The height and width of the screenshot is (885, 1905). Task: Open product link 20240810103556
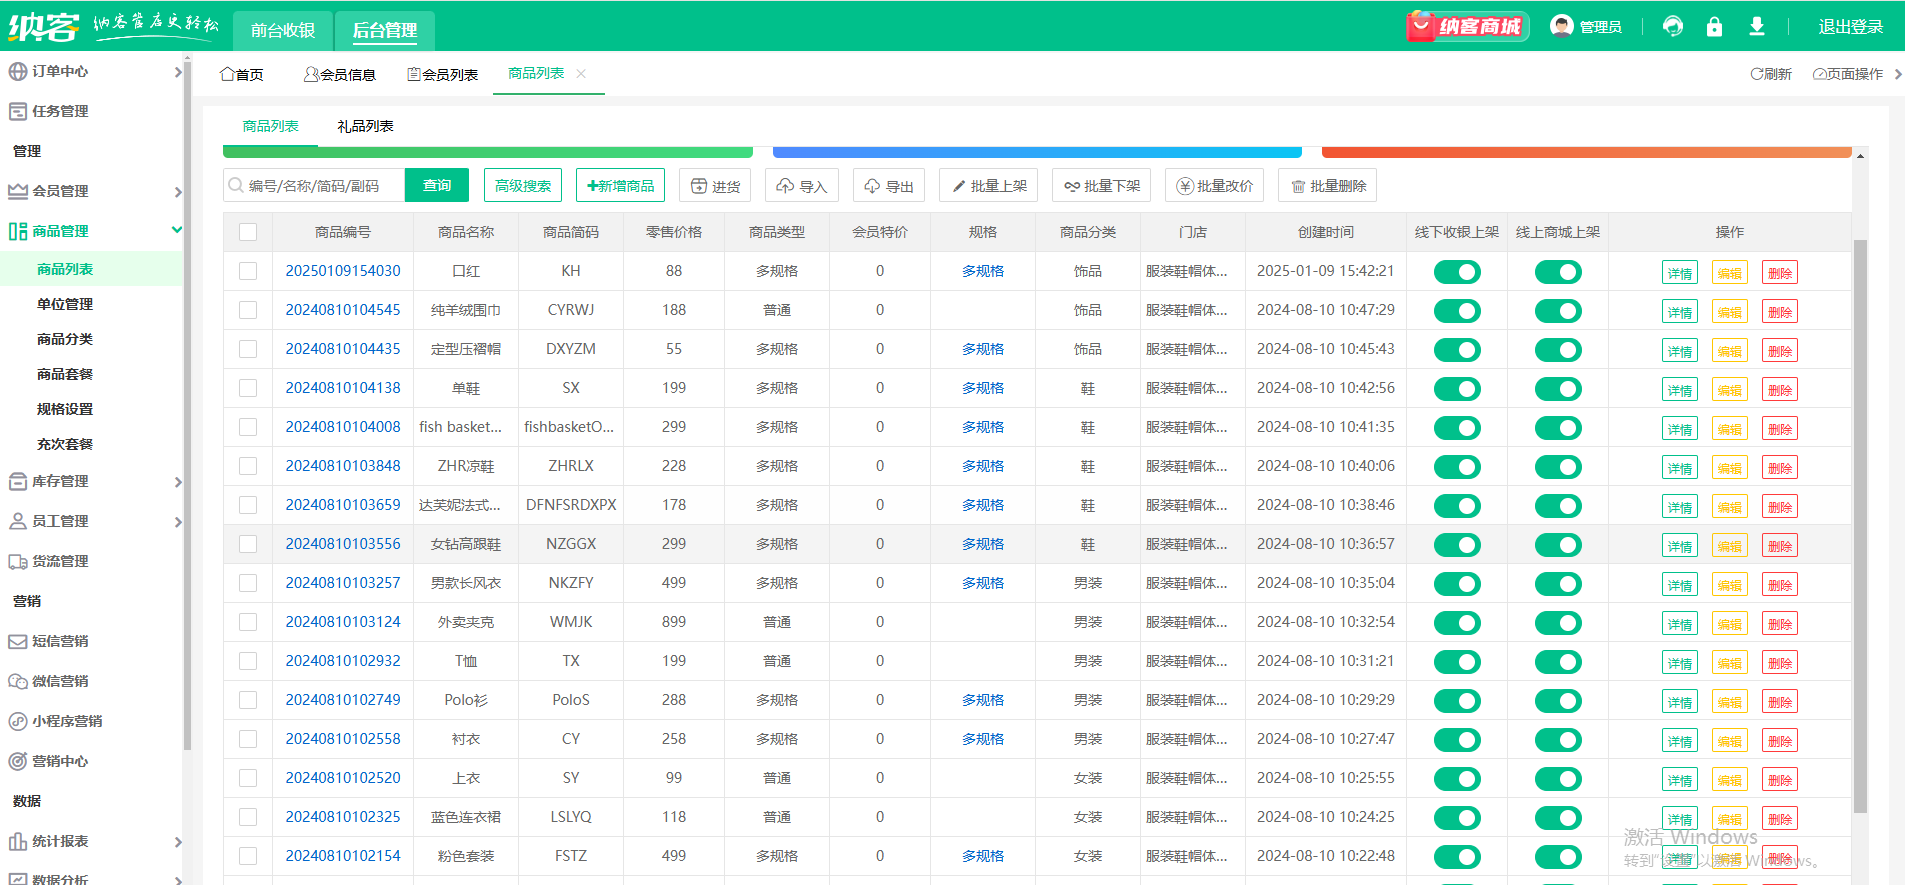[x=343, y=544]
